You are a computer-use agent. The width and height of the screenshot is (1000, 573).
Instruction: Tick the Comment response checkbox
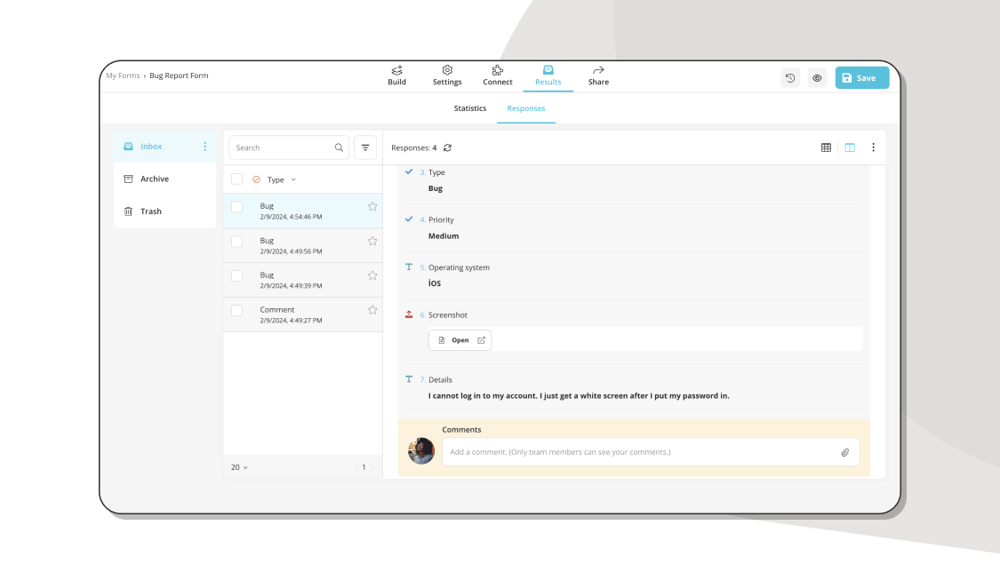[237, 311]
